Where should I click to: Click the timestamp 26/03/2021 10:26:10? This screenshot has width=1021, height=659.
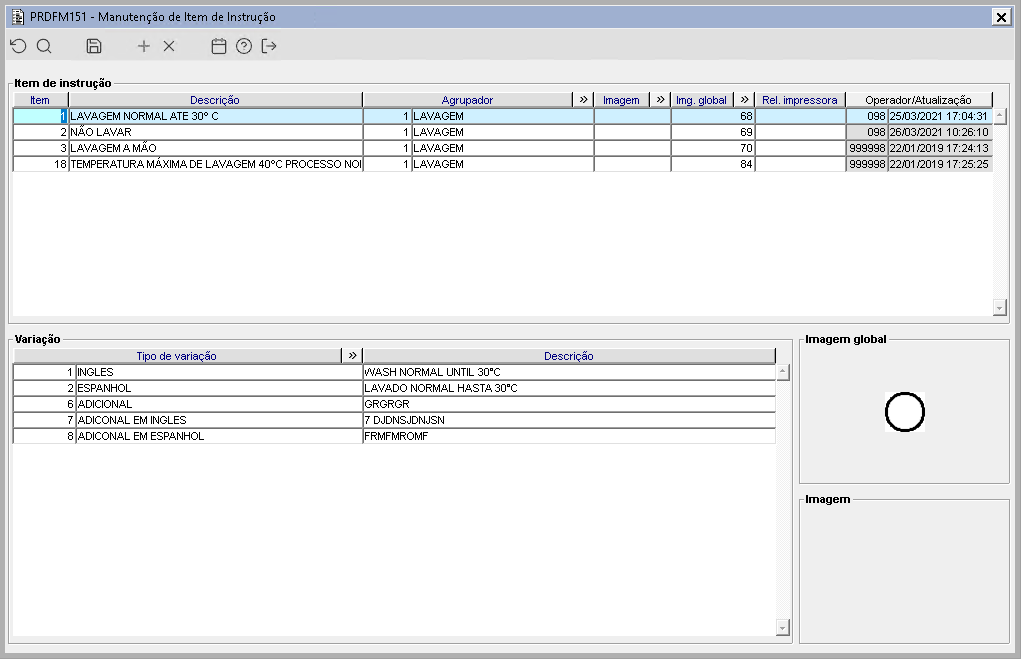point(940,132)
